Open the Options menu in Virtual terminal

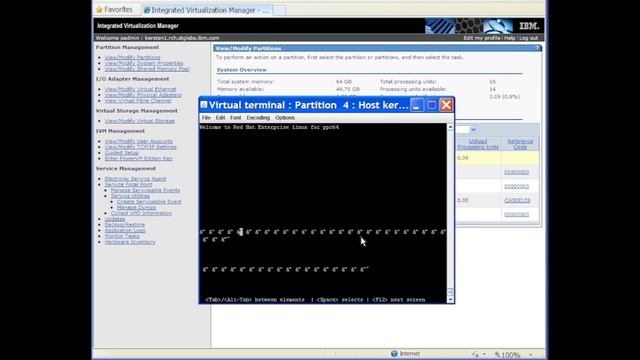click(285, 118)
